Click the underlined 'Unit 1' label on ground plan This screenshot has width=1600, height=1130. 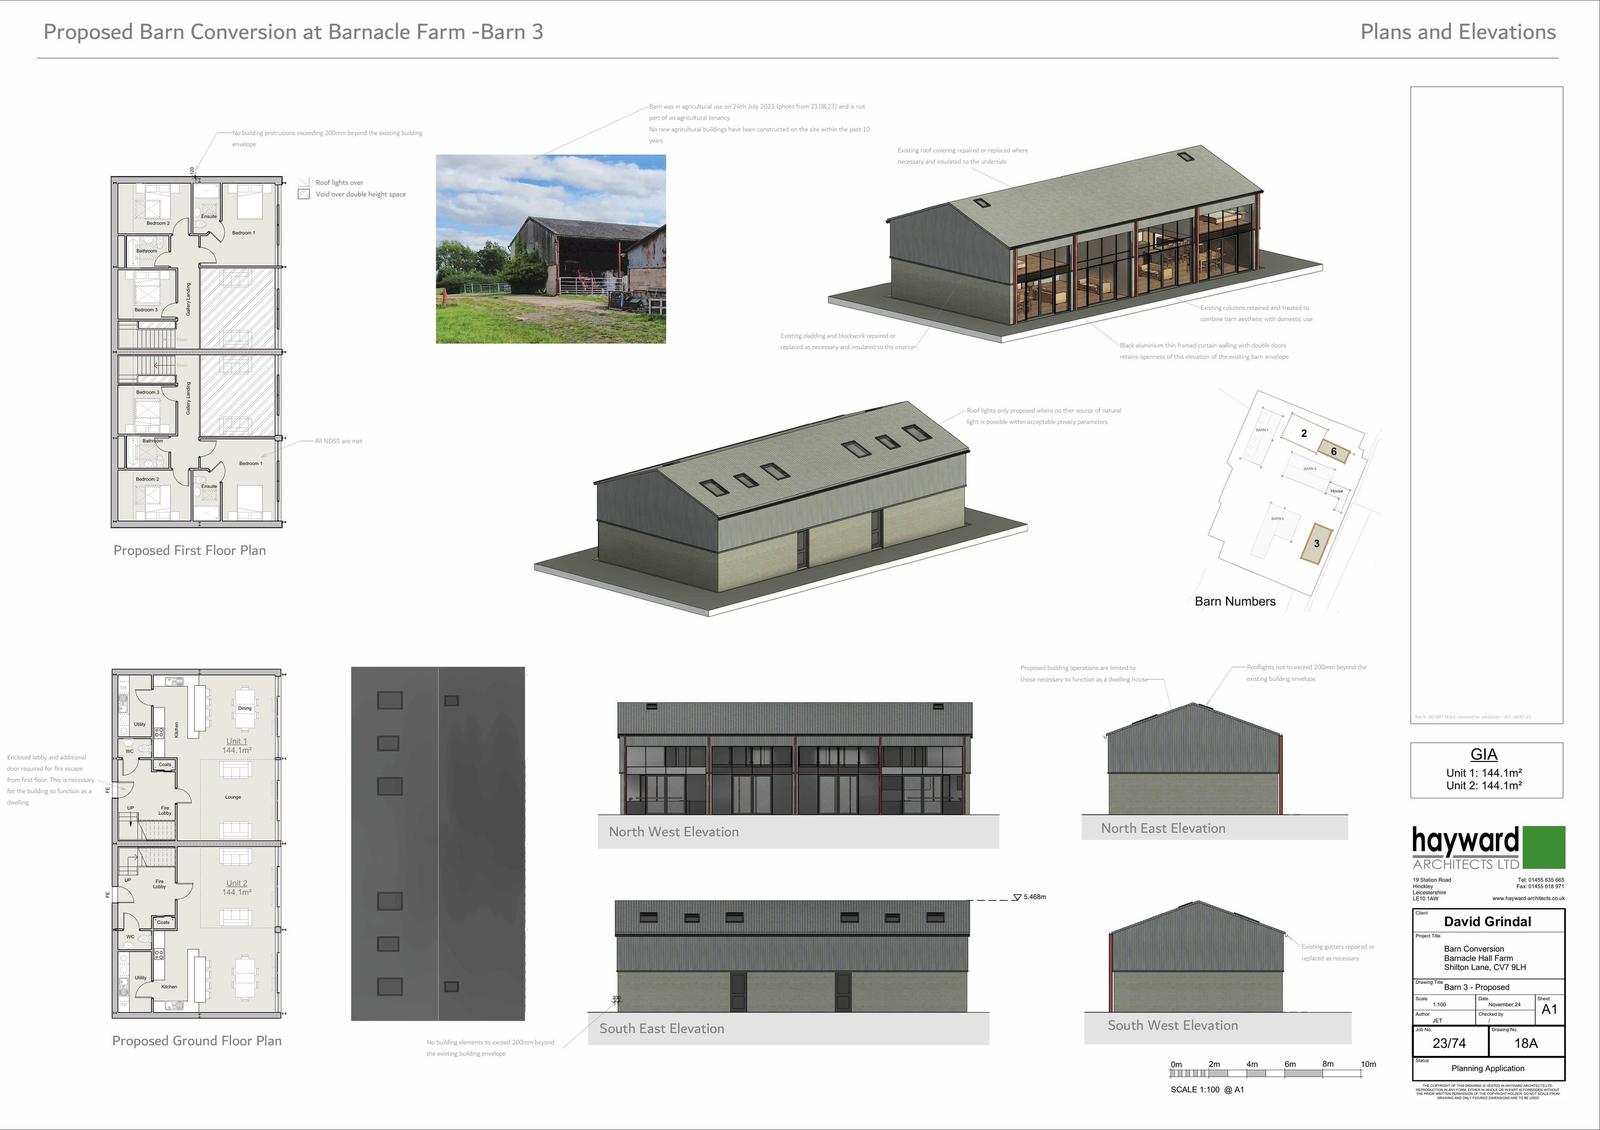(237, 741)
